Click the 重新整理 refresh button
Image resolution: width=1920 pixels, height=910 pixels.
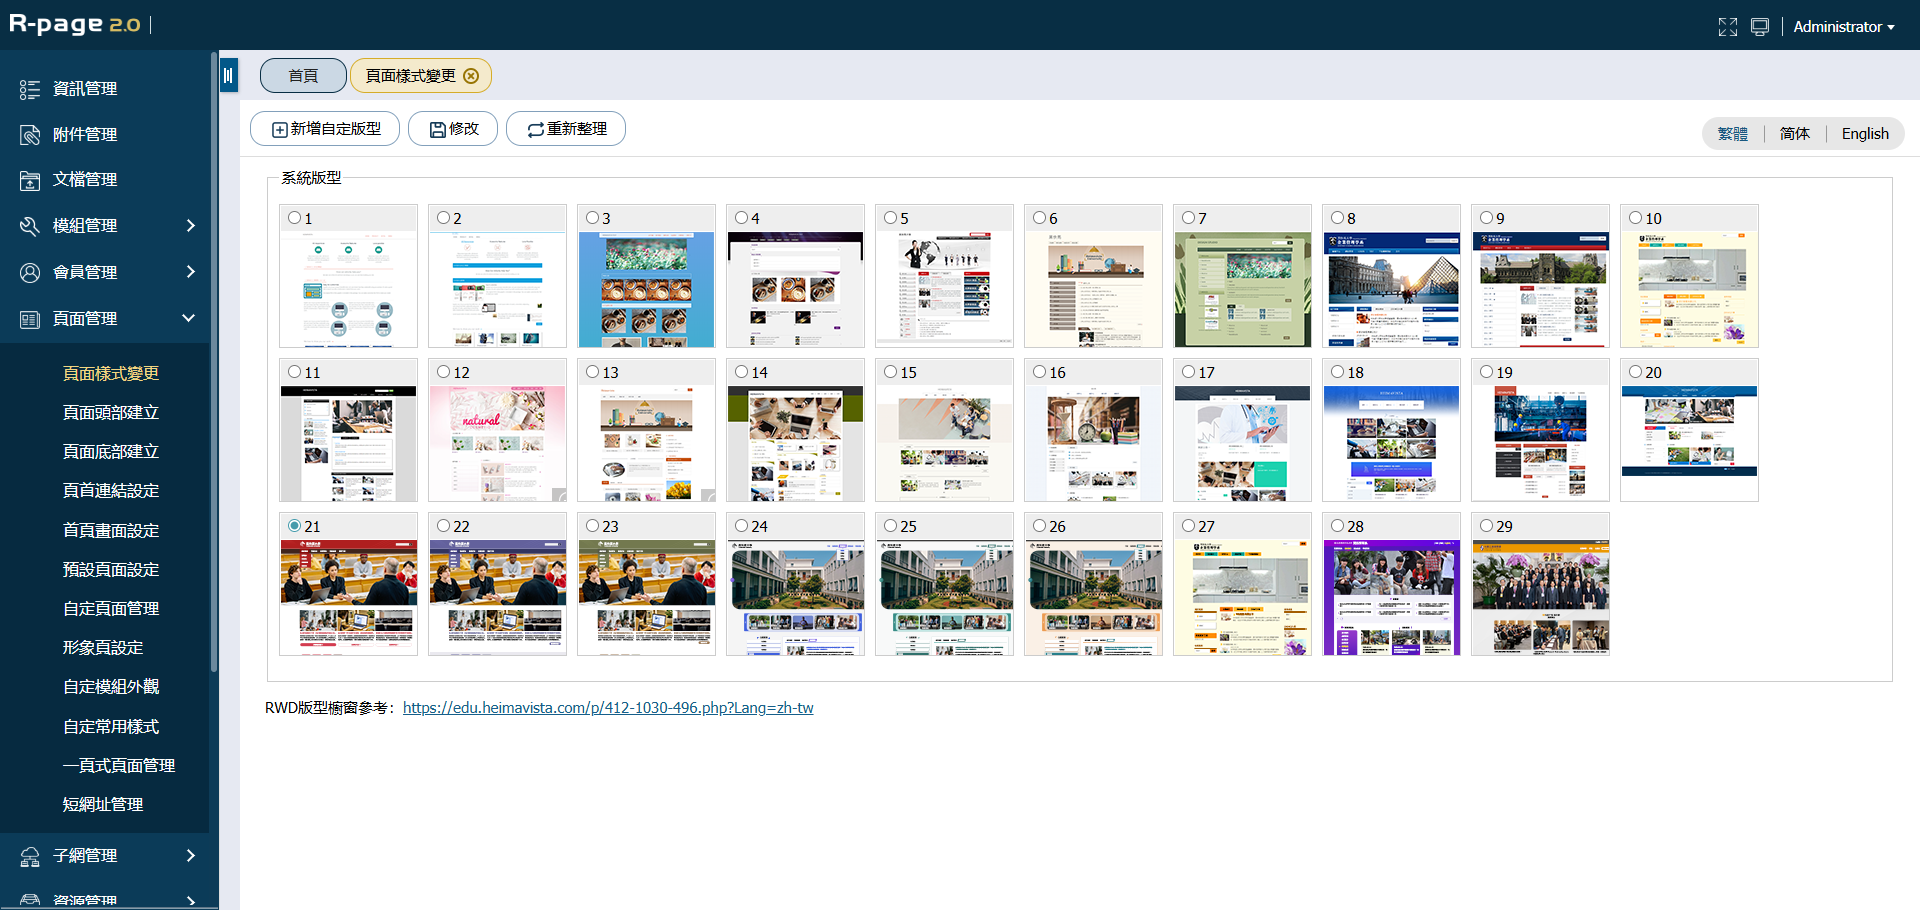(566, 129)
